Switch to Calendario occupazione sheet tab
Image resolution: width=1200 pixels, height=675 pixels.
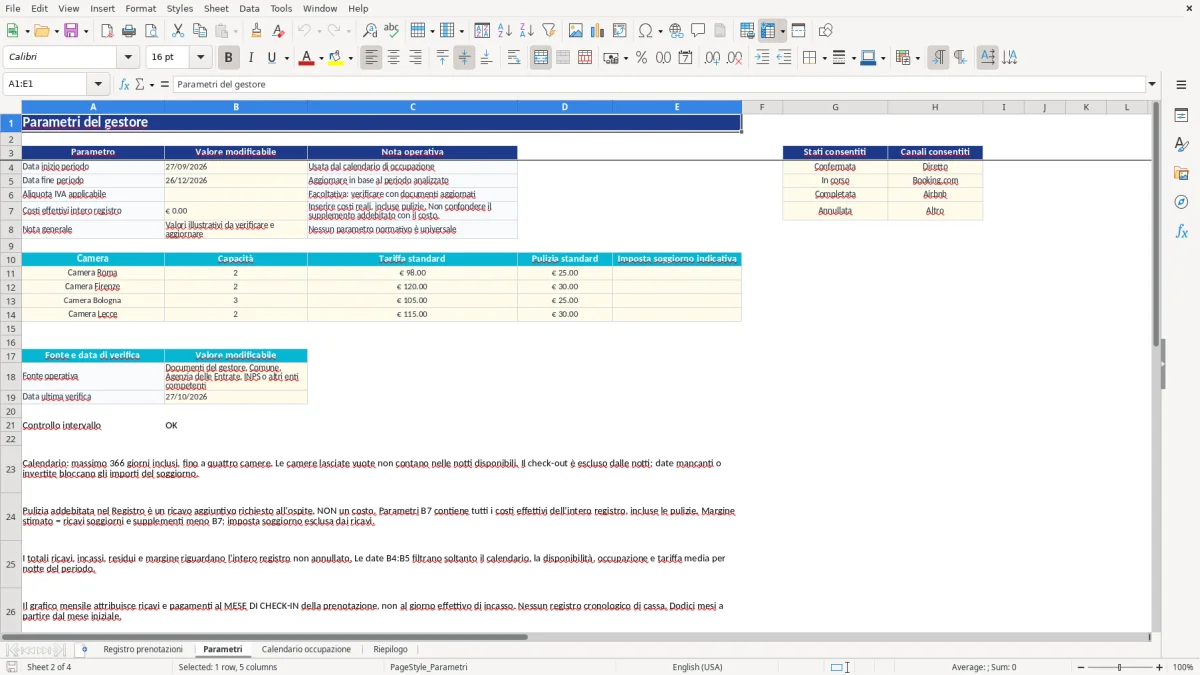point(306,649)
